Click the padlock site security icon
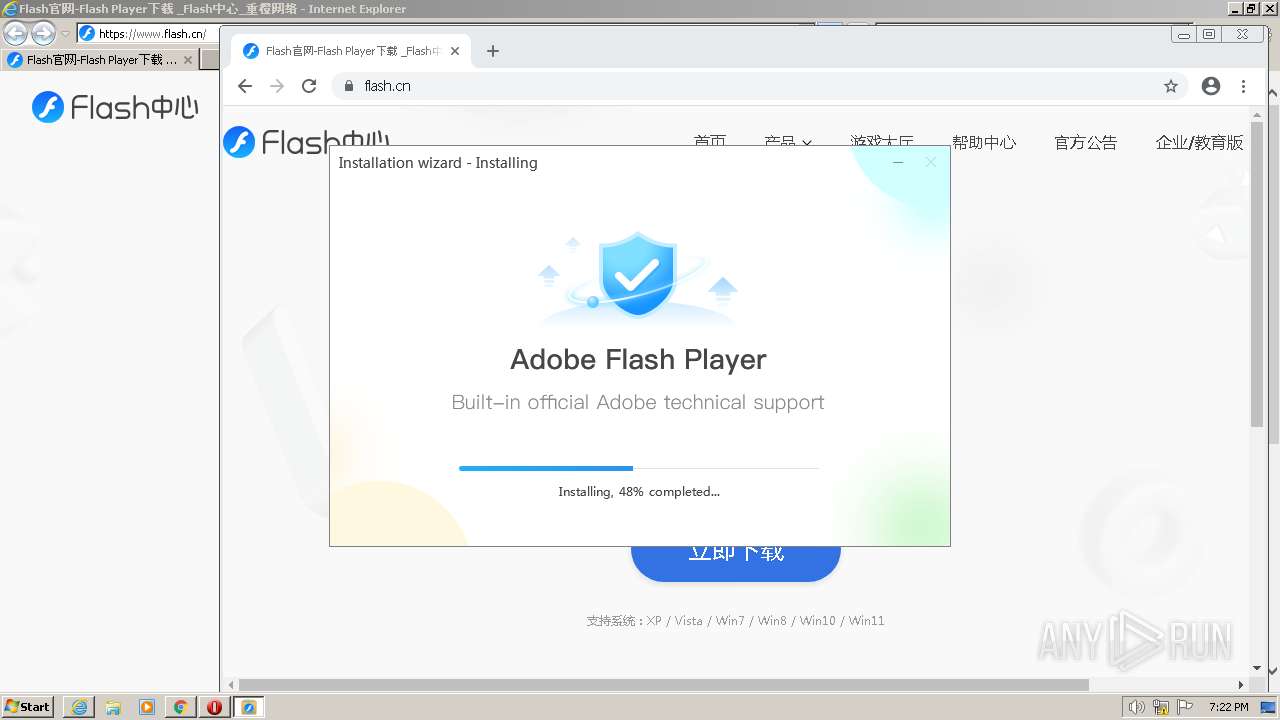This screenshot has height=720, width=1280. click(349, 86)
